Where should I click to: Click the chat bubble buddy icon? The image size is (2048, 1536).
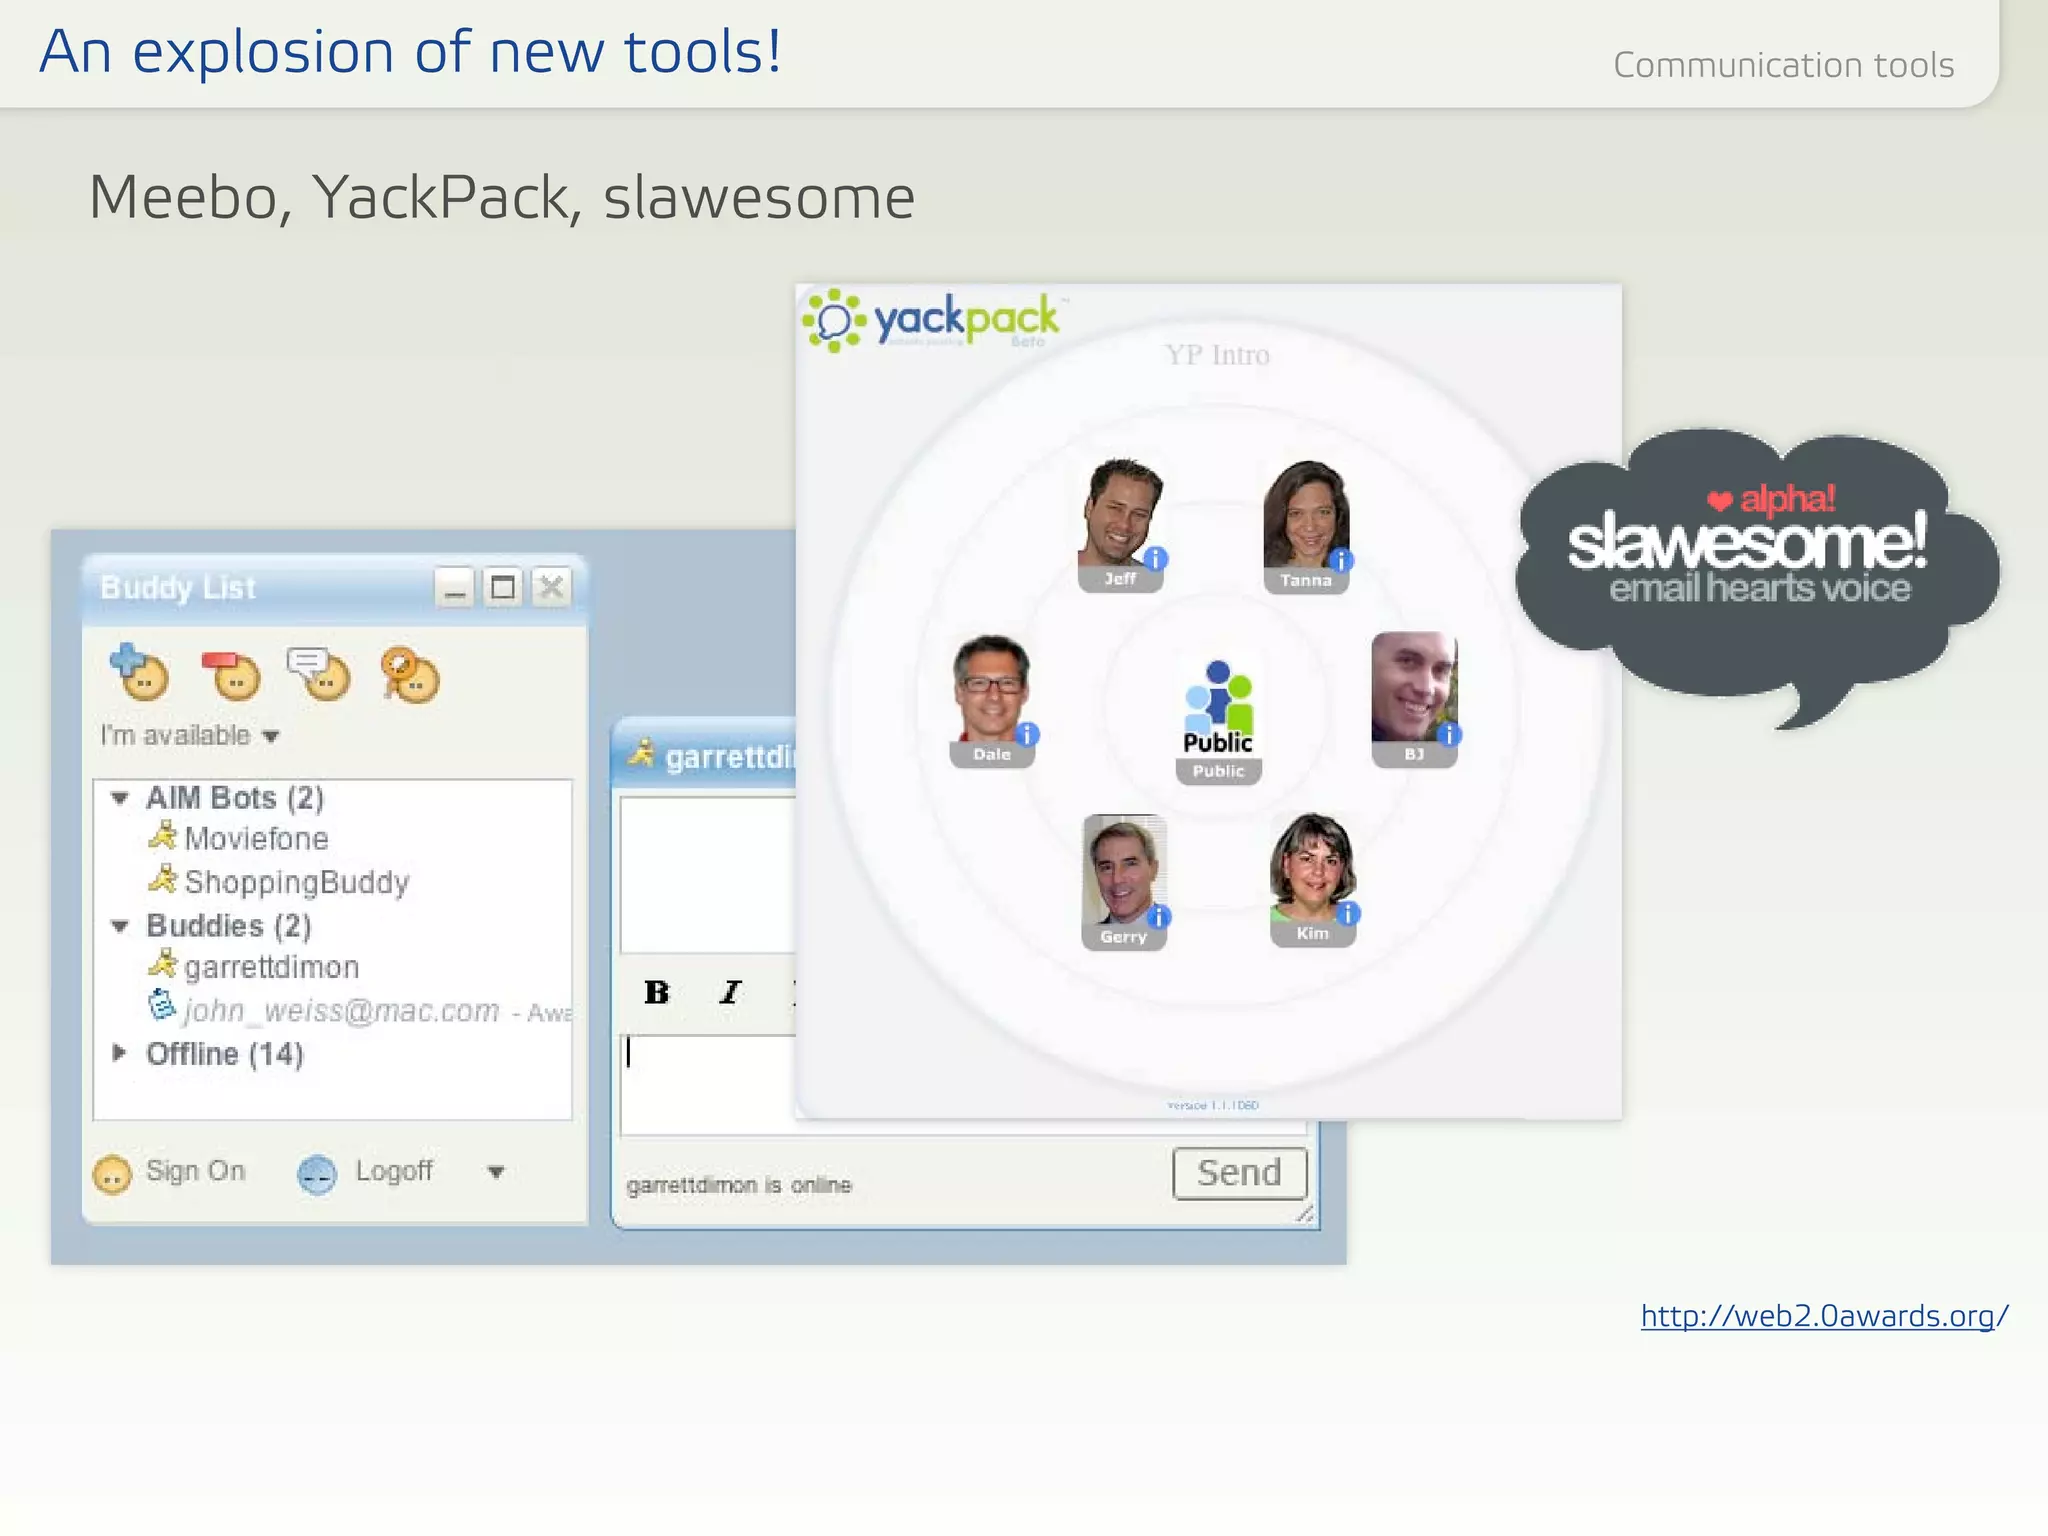[x=320, y=673]
